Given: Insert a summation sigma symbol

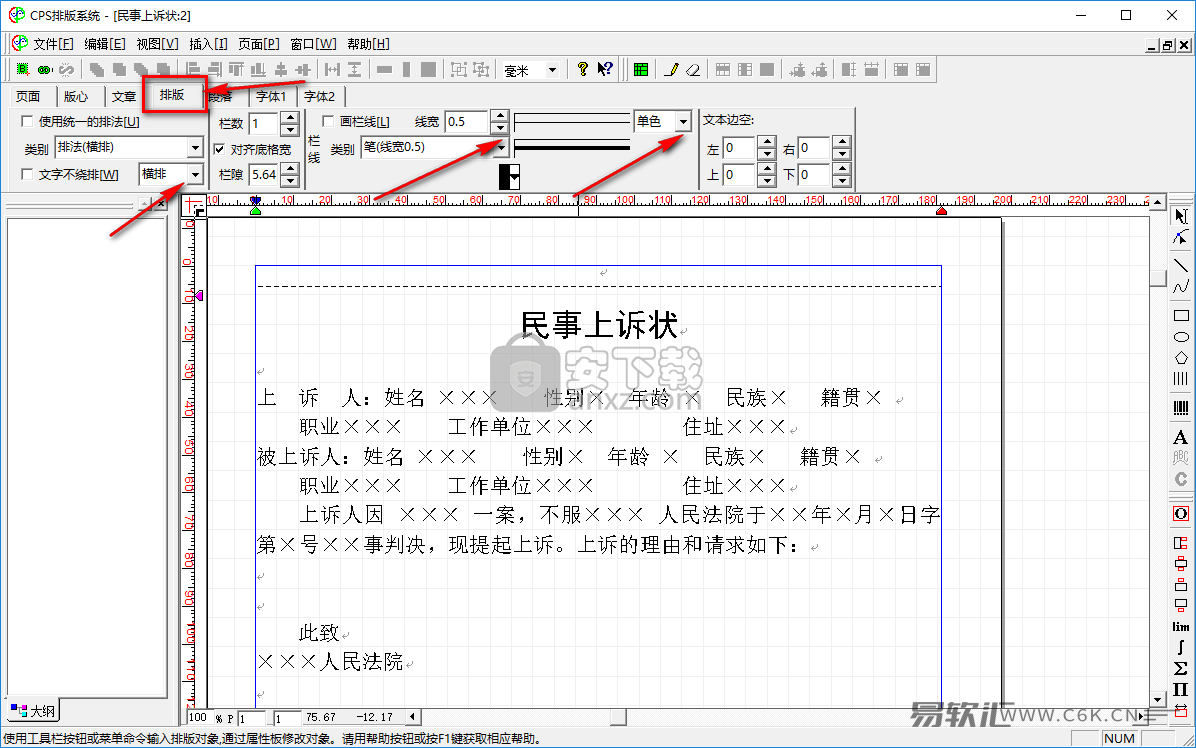Looking at the screenshot, I should point(1181,669).
